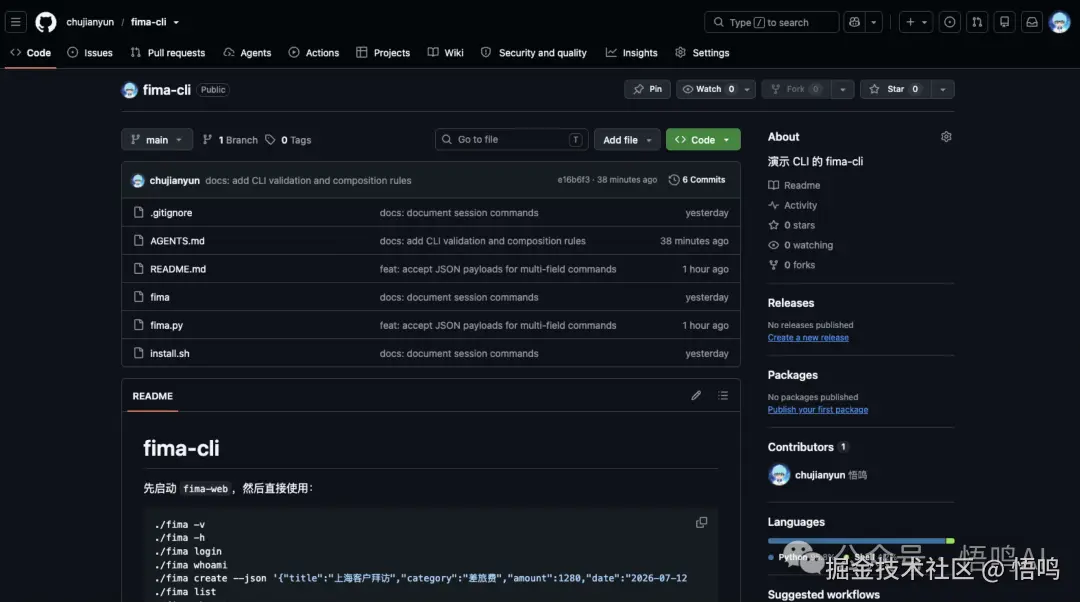Open Activity link in About sidebar
The width and height of the screenshot is (1080, 602).
point(793,205)
